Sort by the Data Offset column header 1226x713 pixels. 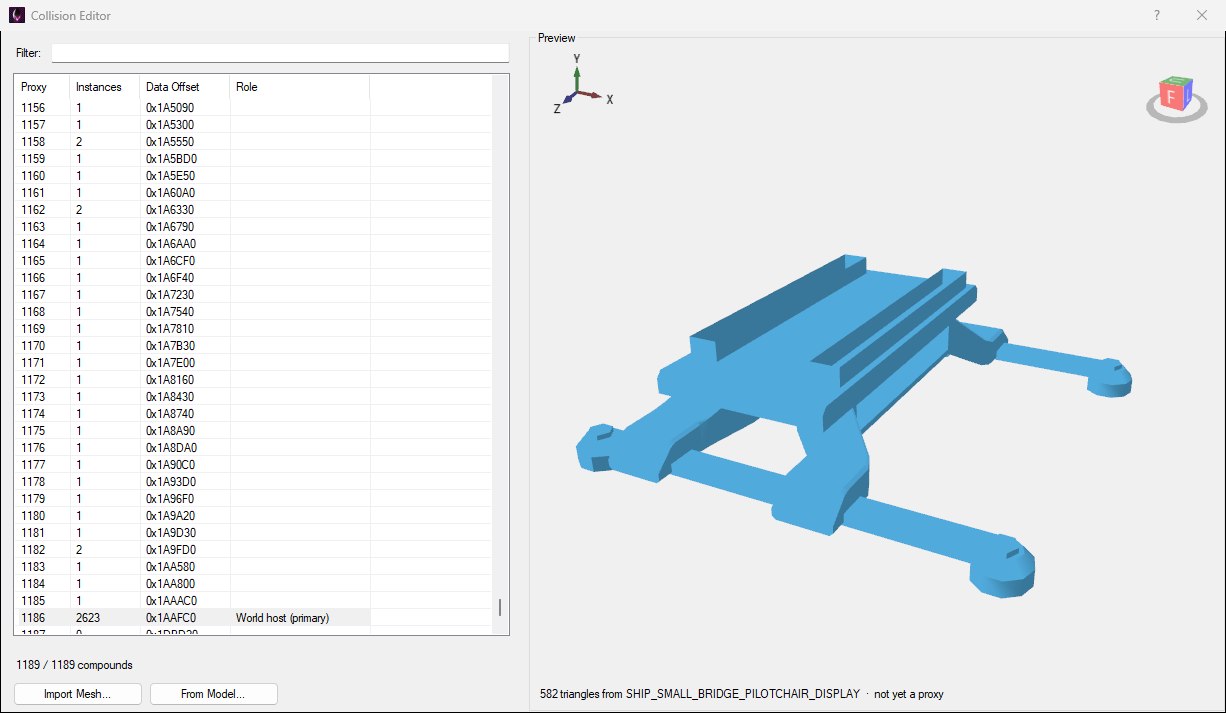tap(184, 87)
